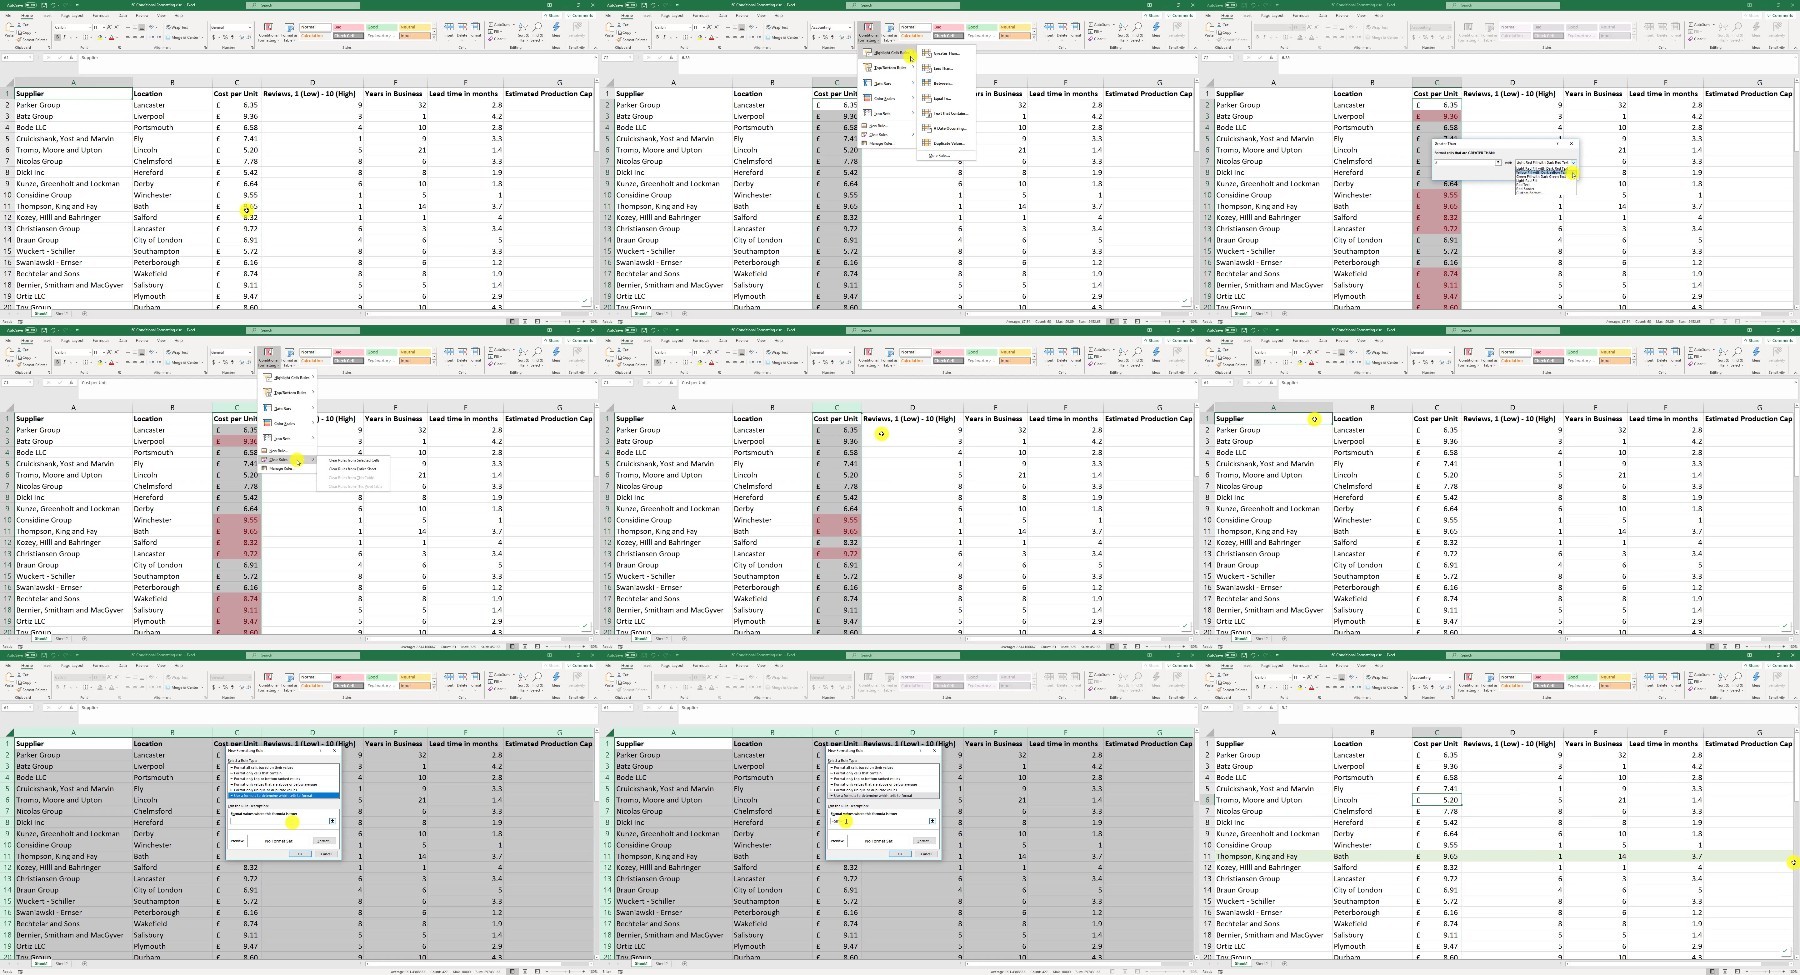The height and width of the screenshot is (975, 1800).
Task: Open Sort & Filter in the top-left frame
Action: [523, 32]
